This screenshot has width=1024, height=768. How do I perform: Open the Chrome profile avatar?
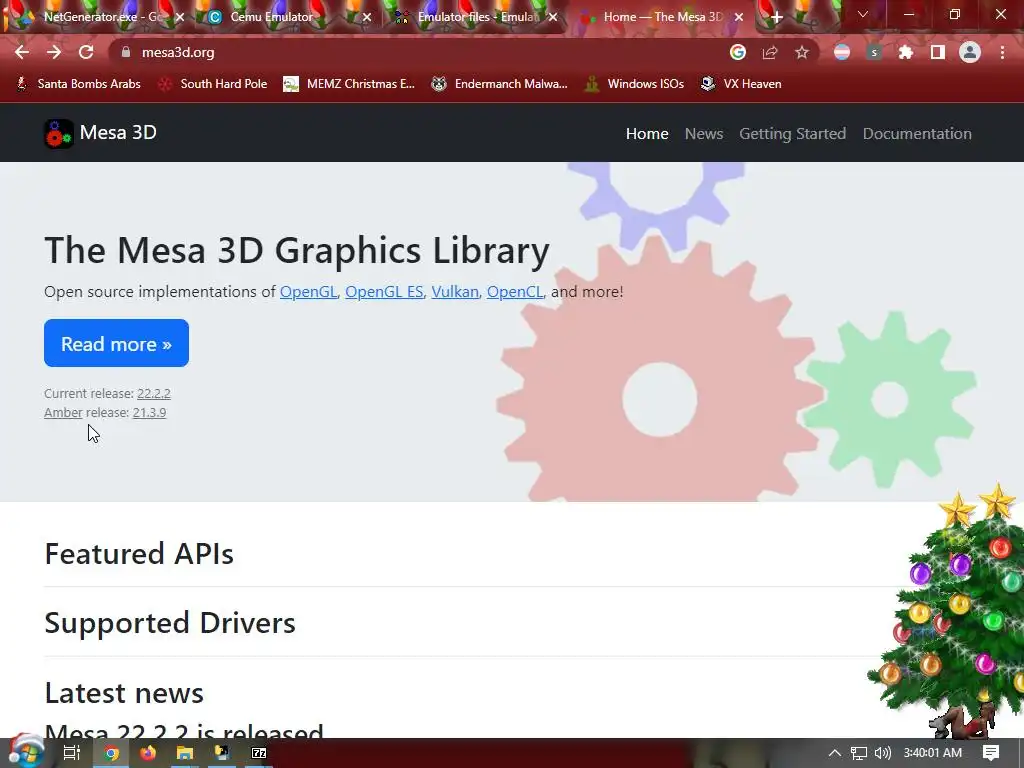(x=970, y=52)
